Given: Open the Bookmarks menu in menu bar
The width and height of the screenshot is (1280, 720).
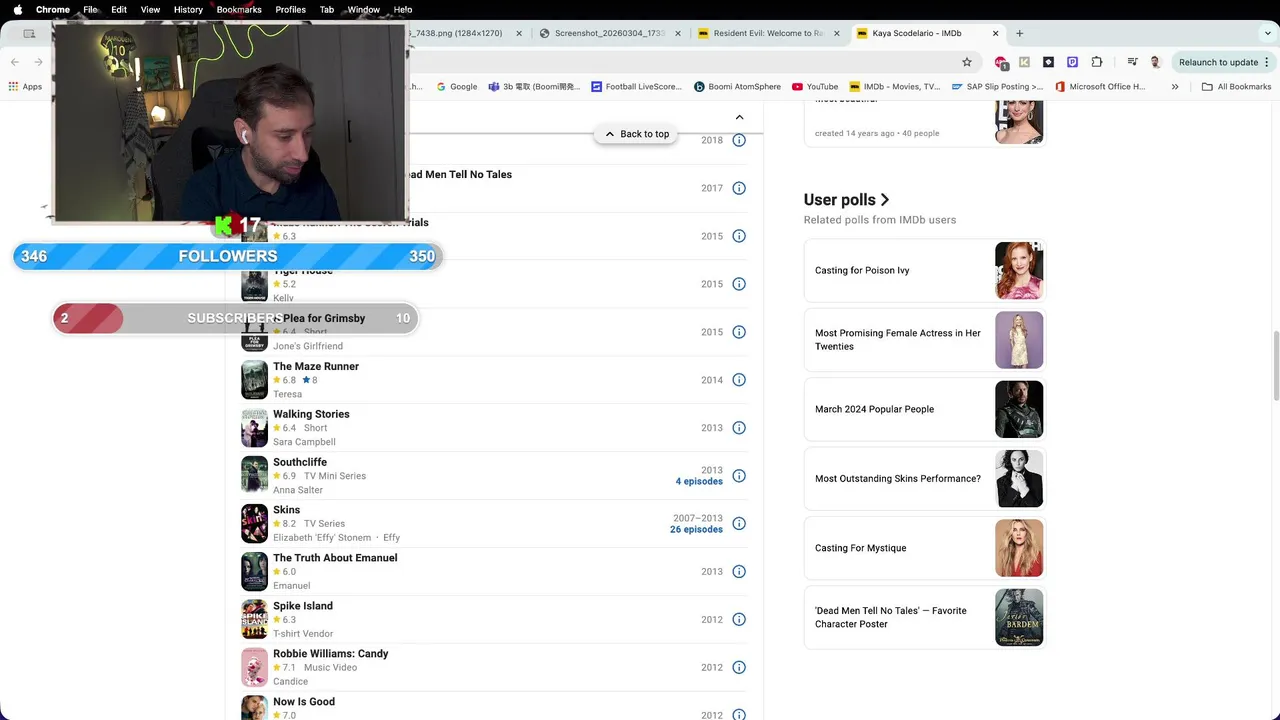Looking at the screenshot, I should coord(239,9).
